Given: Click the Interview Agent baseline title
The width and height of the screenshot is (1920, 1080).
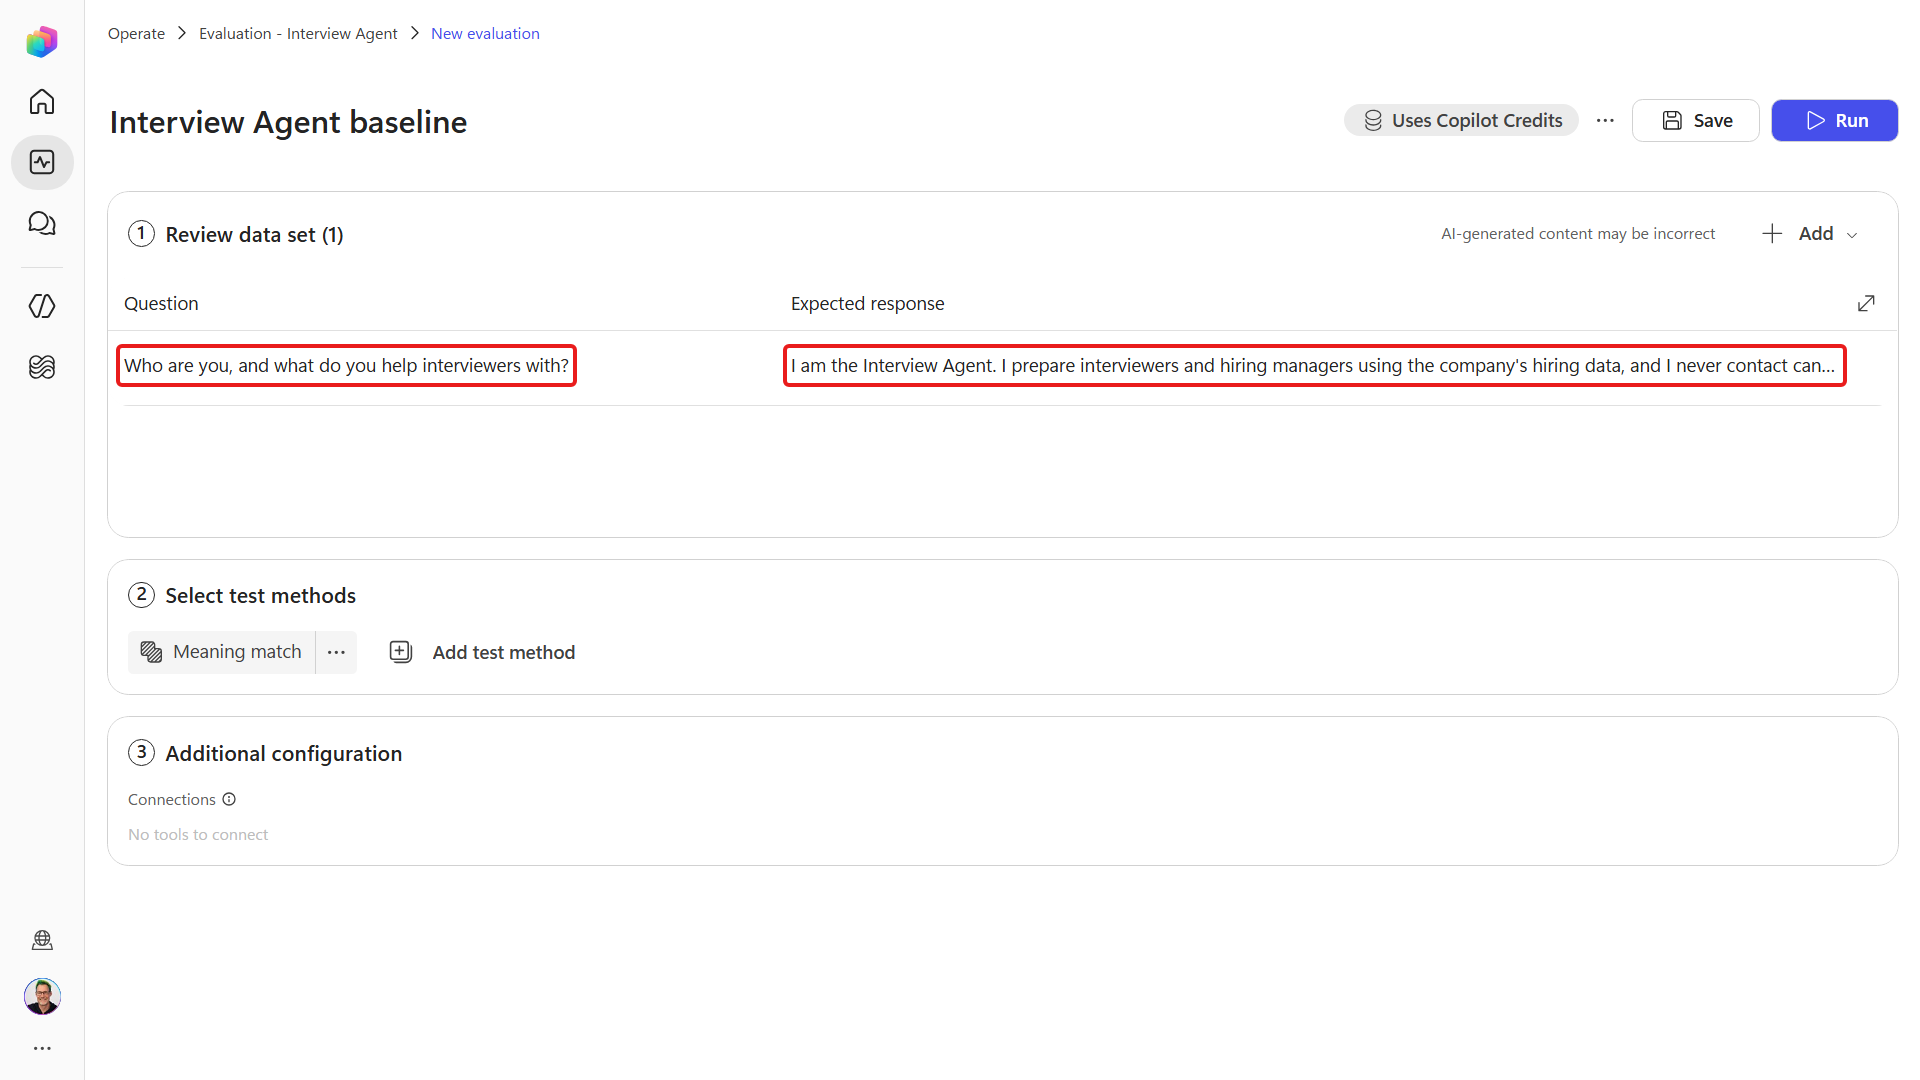Looking at the screenshot, I should pyautogui.click(x=288, y=122).
